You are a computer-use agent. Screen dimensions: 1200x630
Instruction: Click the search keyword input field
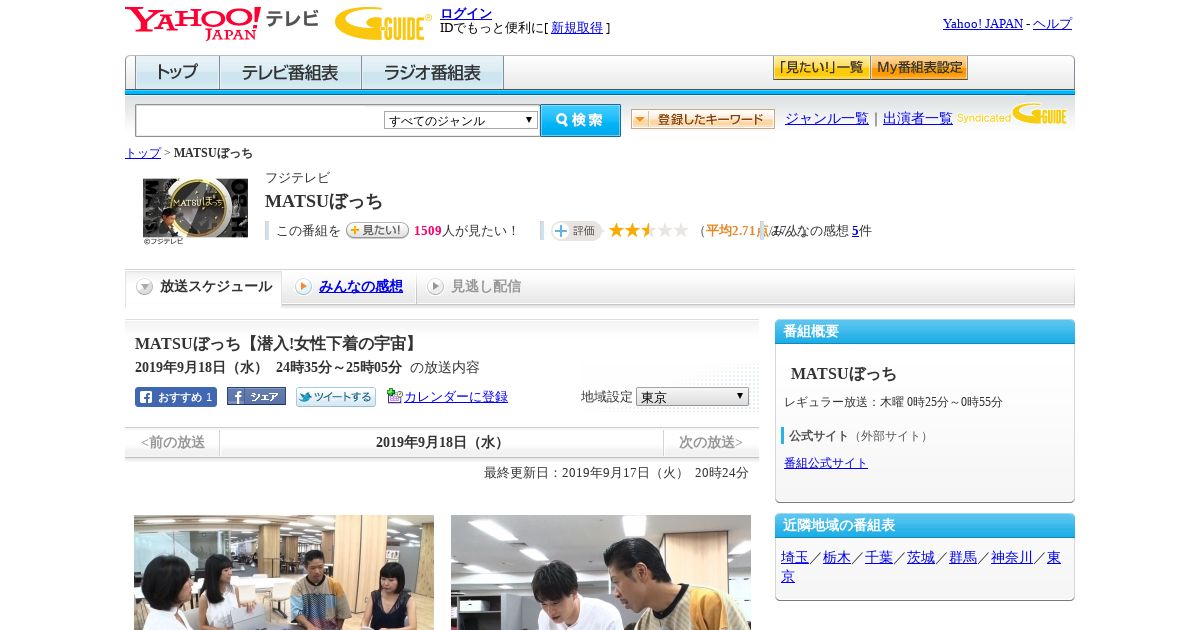point(260,120)
